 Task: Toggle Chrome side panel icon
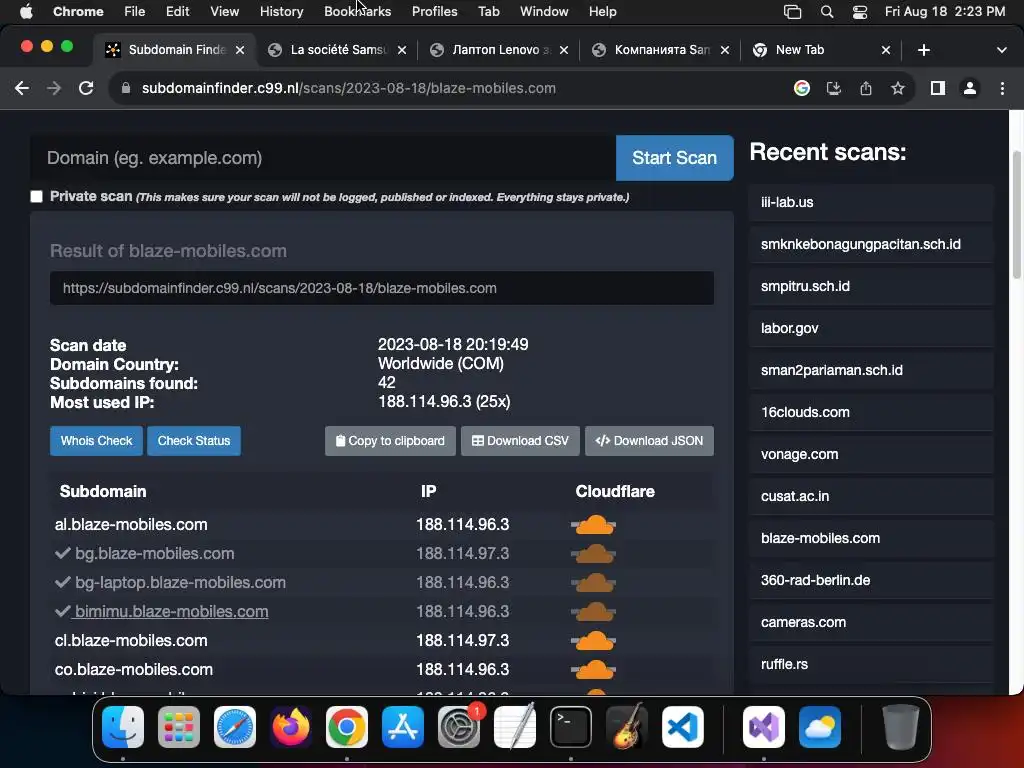(x=938, y=88)
